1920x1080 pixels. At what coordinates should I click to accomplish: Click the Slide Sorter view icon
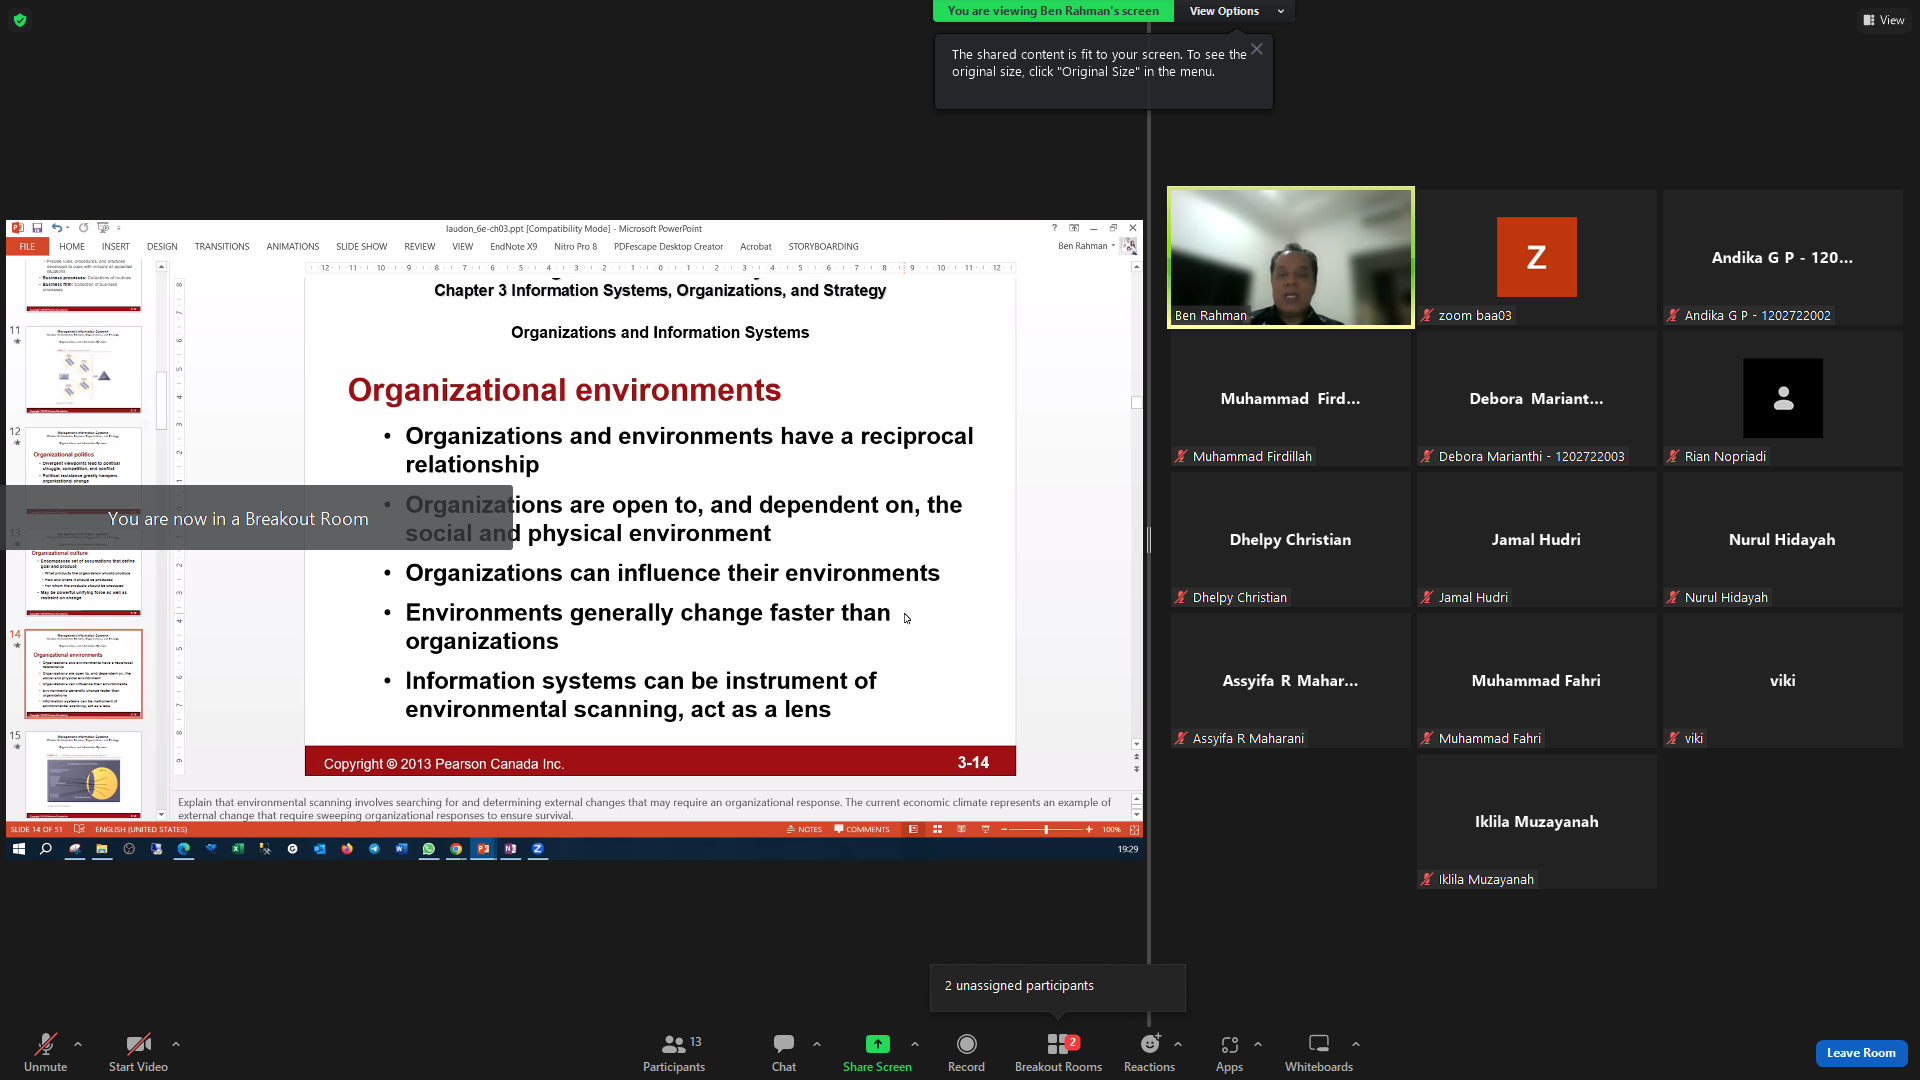(x=937, y=829)
